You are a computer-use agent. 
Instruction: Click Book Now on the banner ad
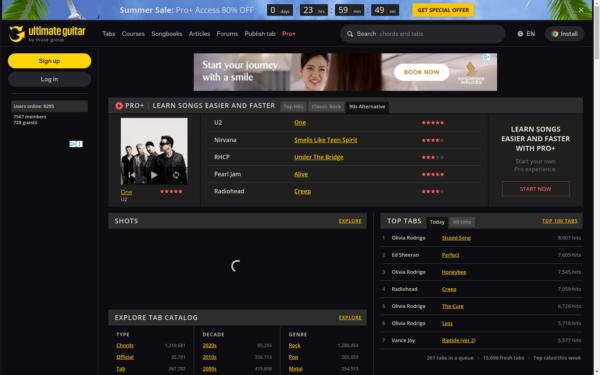point(421,72)
